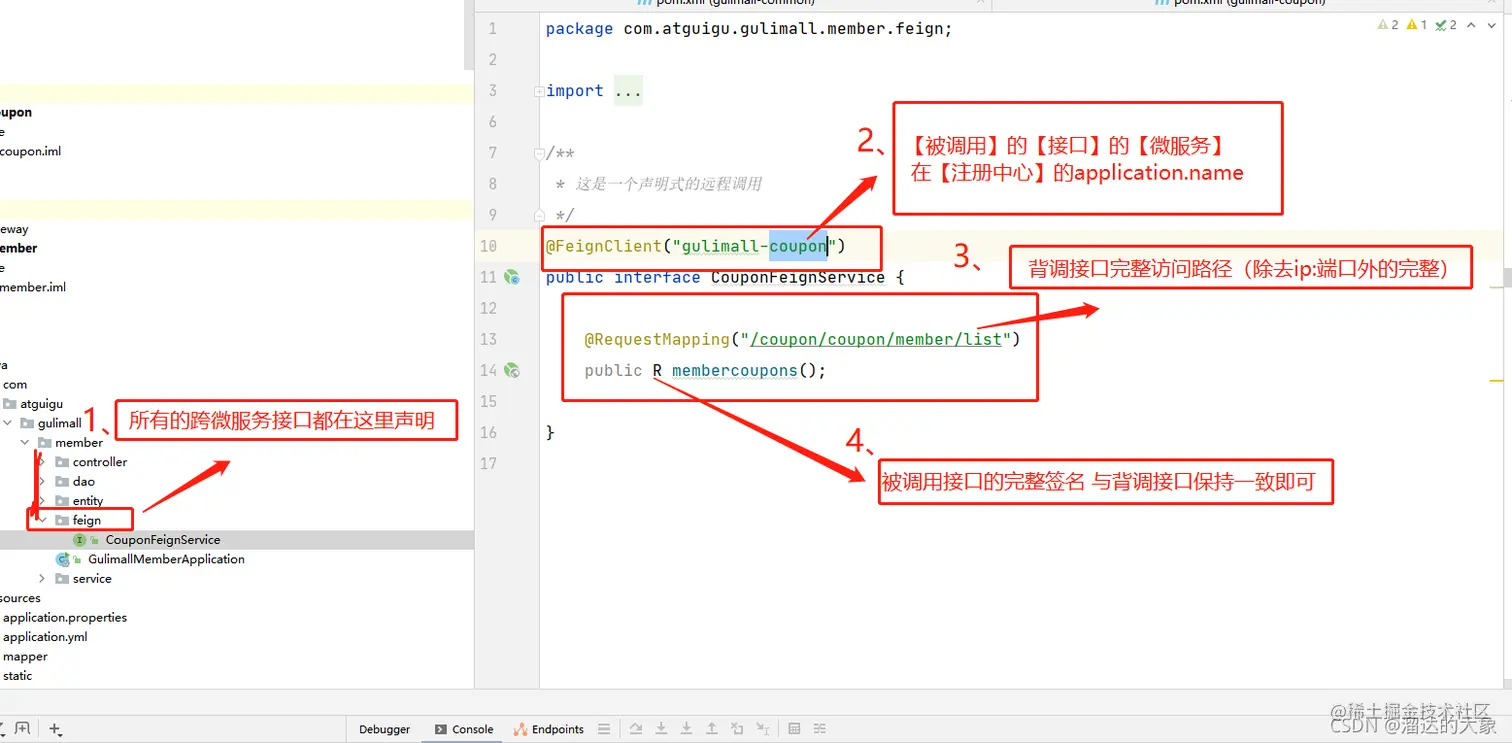Click line number 16 in the gutter
1512x743 pixels.
[x=488, y=432]
